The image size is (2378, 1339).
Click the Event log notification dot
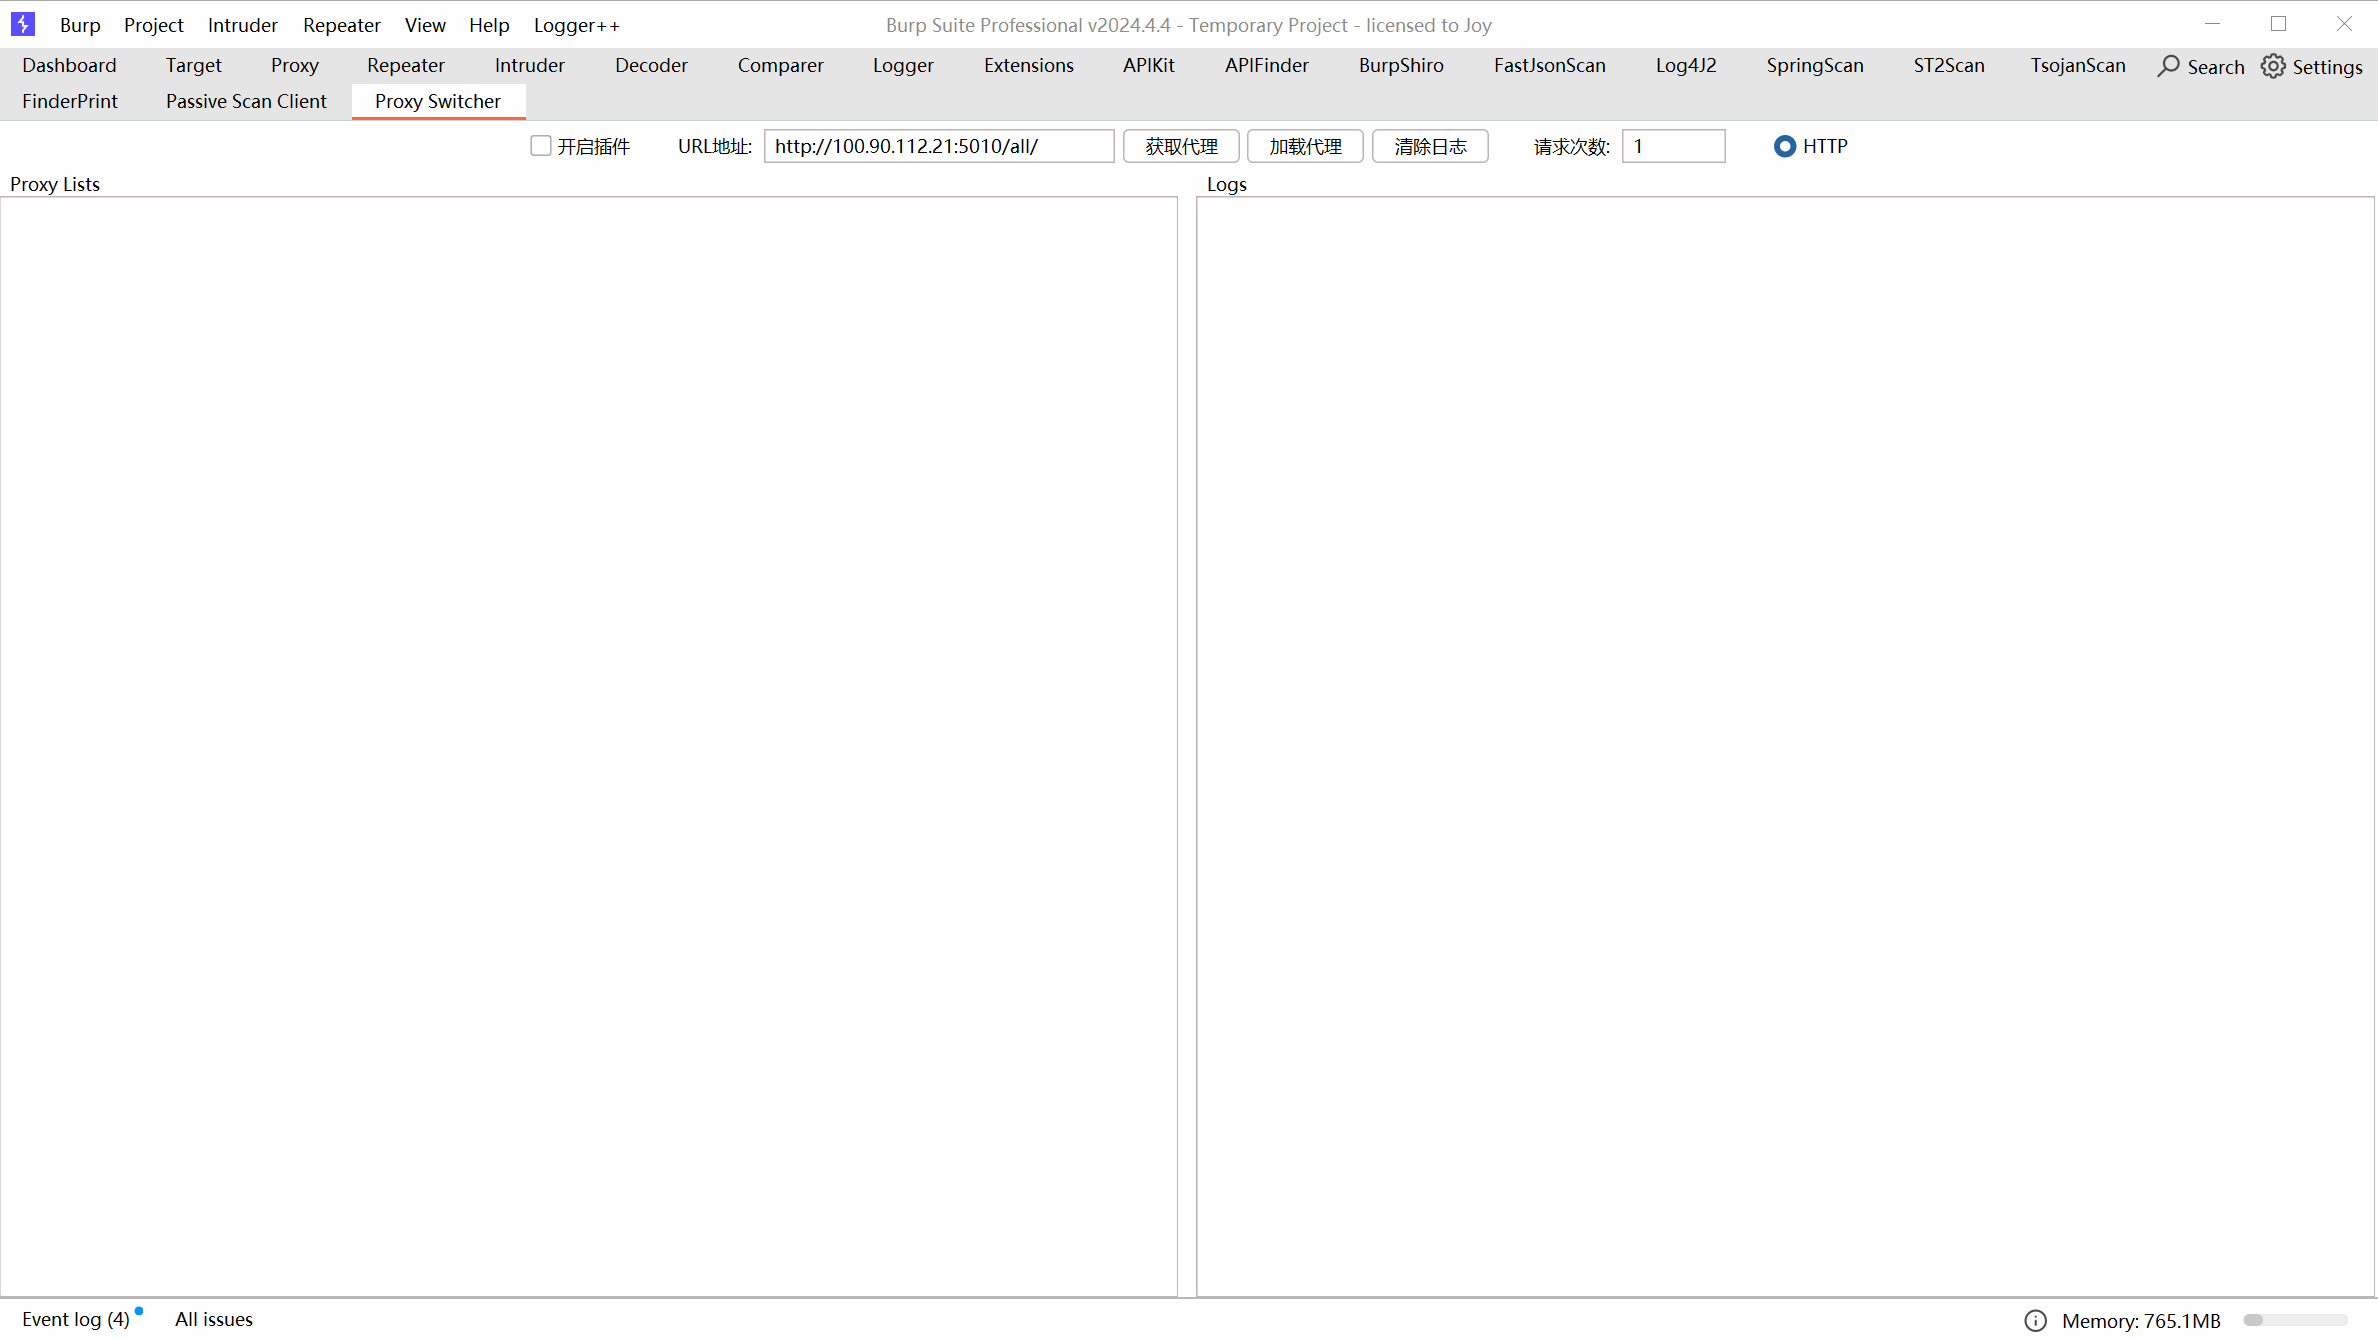tap(139, 1310)
